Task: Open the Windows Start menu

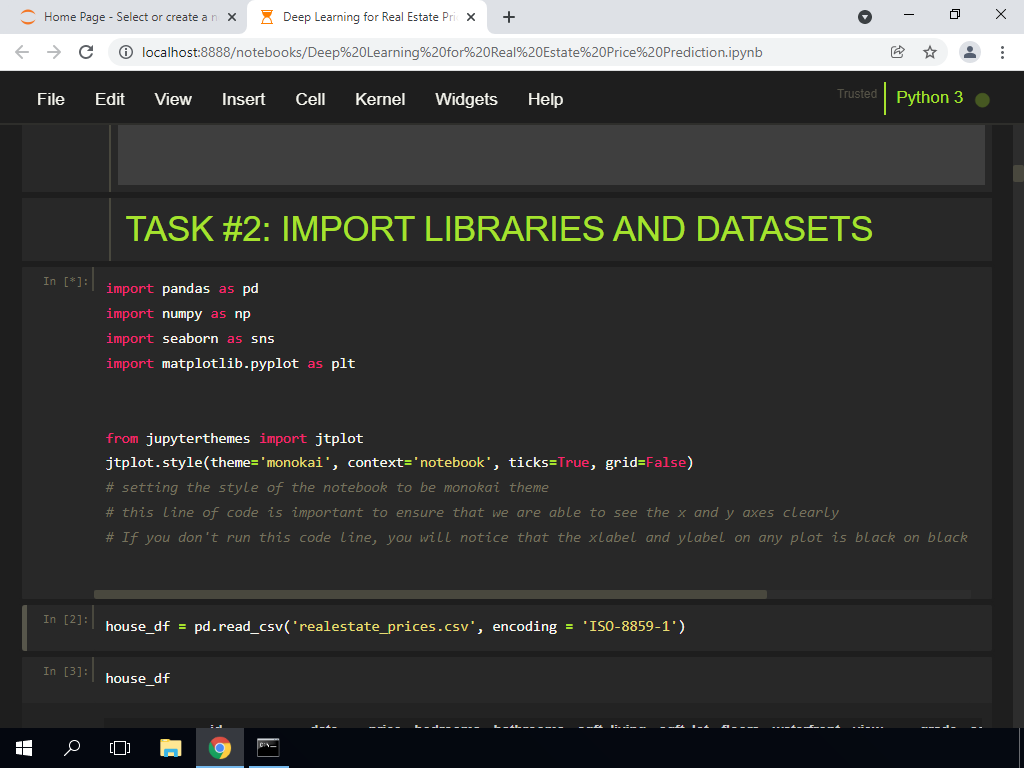Action: click(24, 747)
